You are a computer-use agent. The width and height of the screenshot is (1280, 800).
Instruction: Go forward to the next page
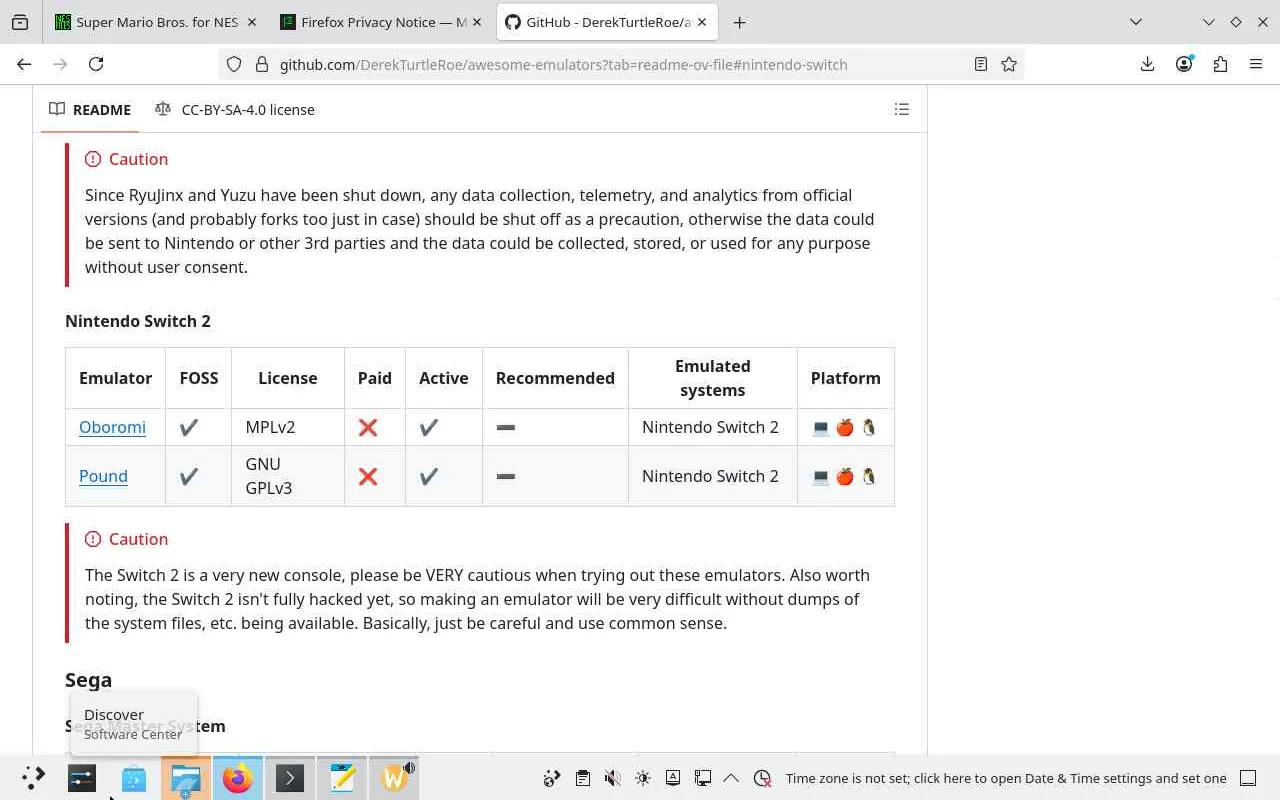pyautogui.click(x=60, y=64)
